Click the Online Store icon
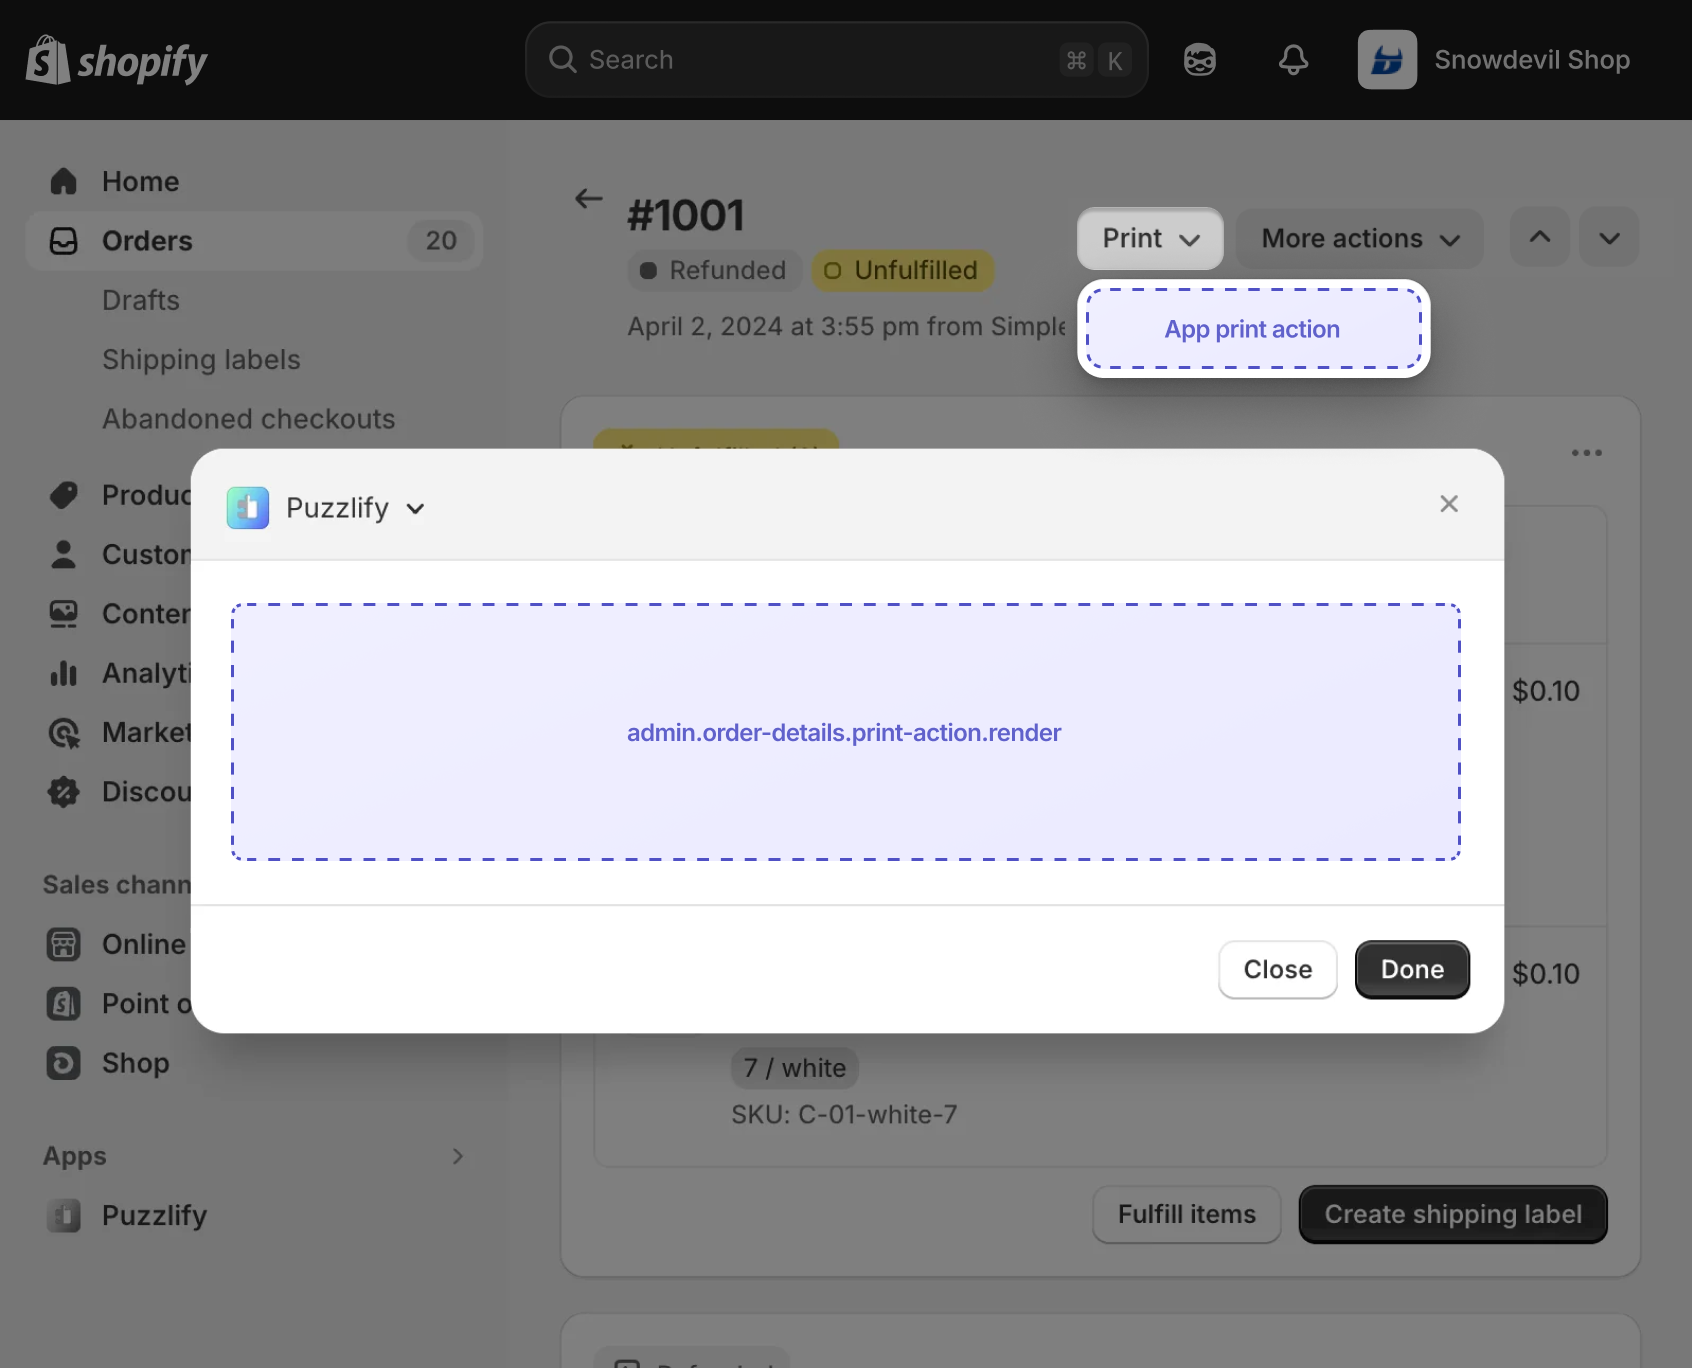The image size is (1692, 1368). (x=63, y=944)
